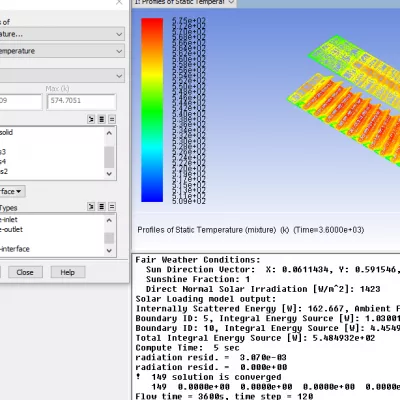Expand the New Surface 'face' dropdown button
Screen dimensions: 400x400
click(x=12, y=191)
